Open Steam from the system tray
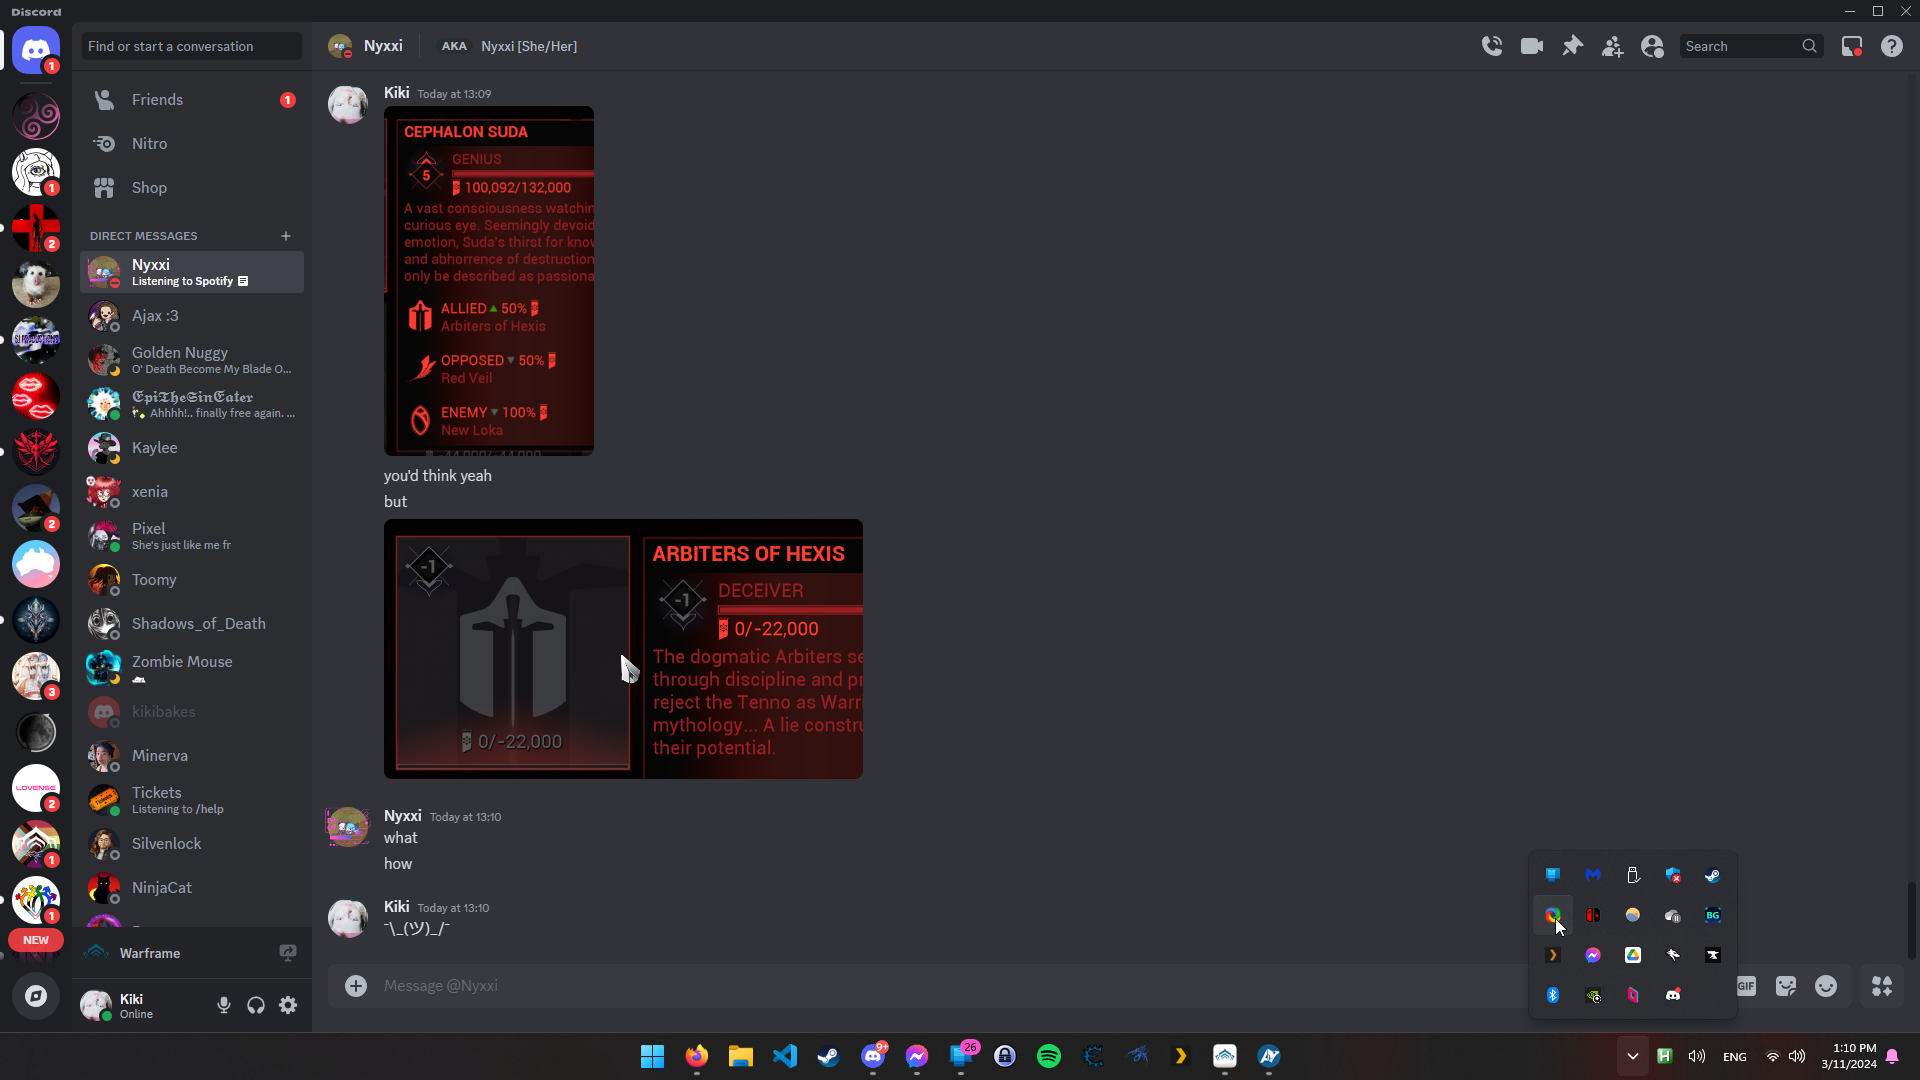The height and width of the screenshot is (1080, 1920). [x=1713, y=875]
